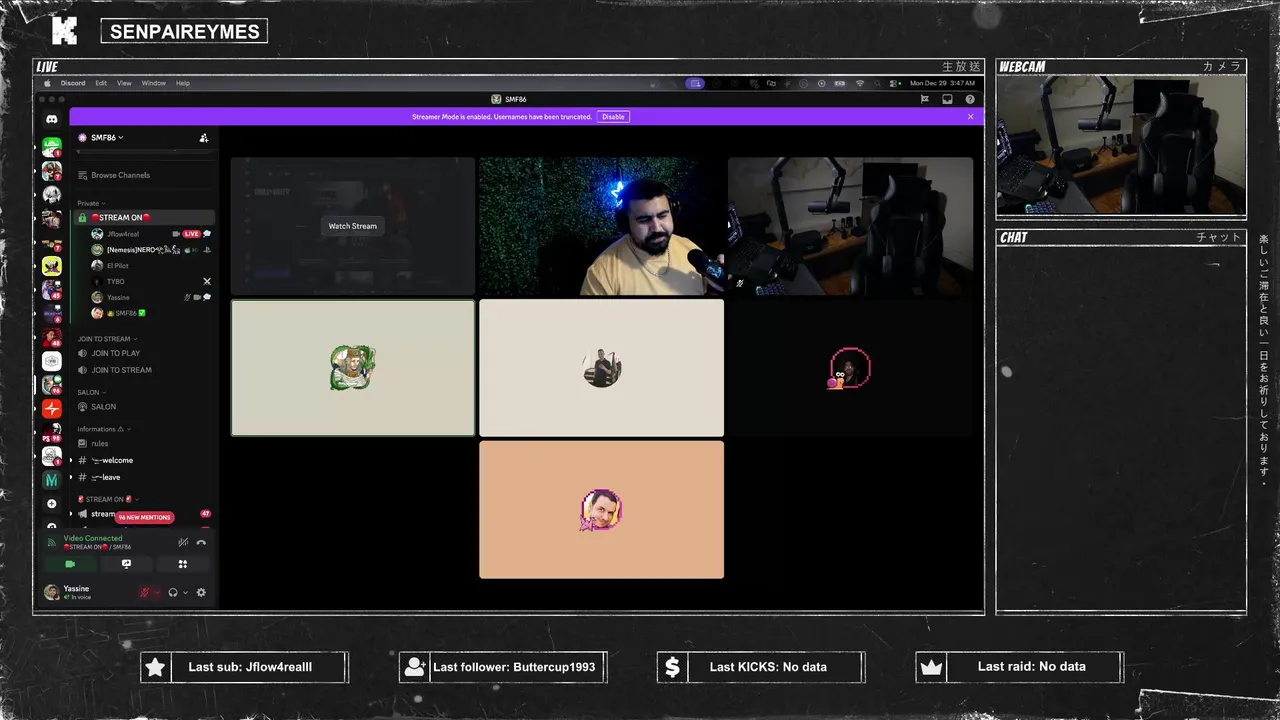Open Discord direct messages home icon
Viewport: 1280px width, 720px height.
tap(52, 119)
